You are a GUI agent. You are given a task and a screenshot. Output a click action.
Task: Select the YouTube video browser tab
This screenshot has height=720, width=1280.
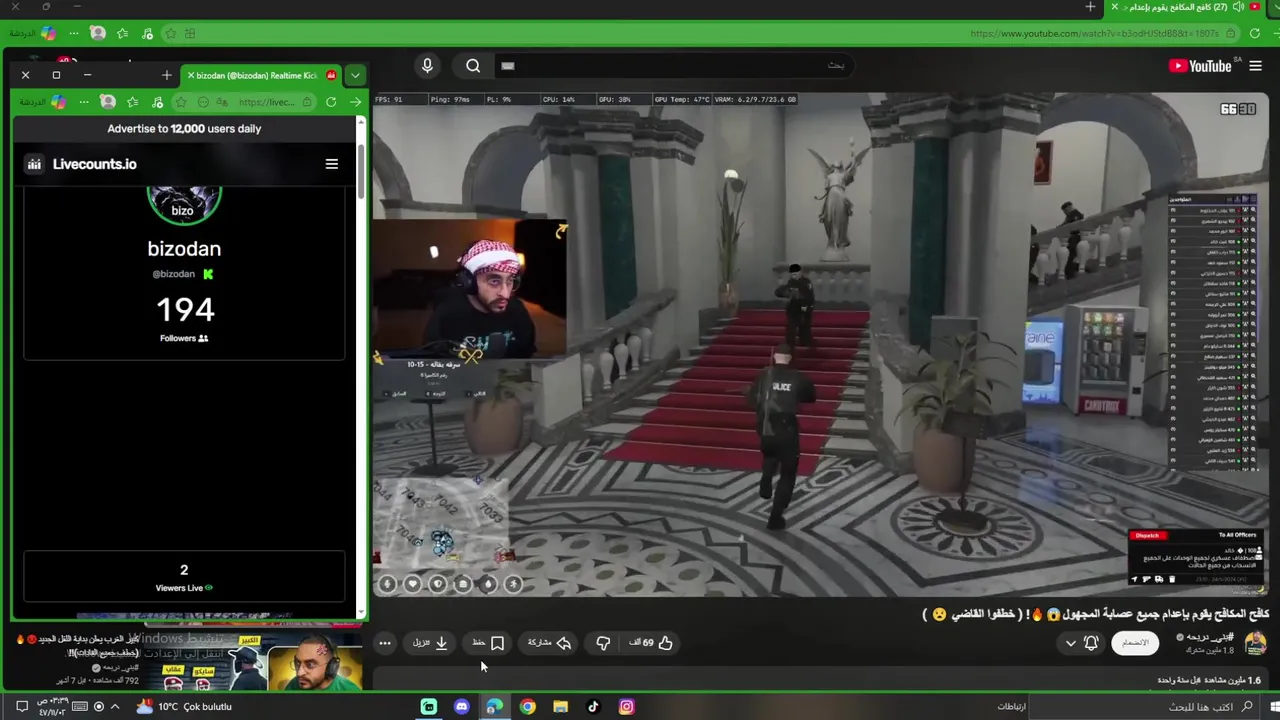[x=1185, y=7]
